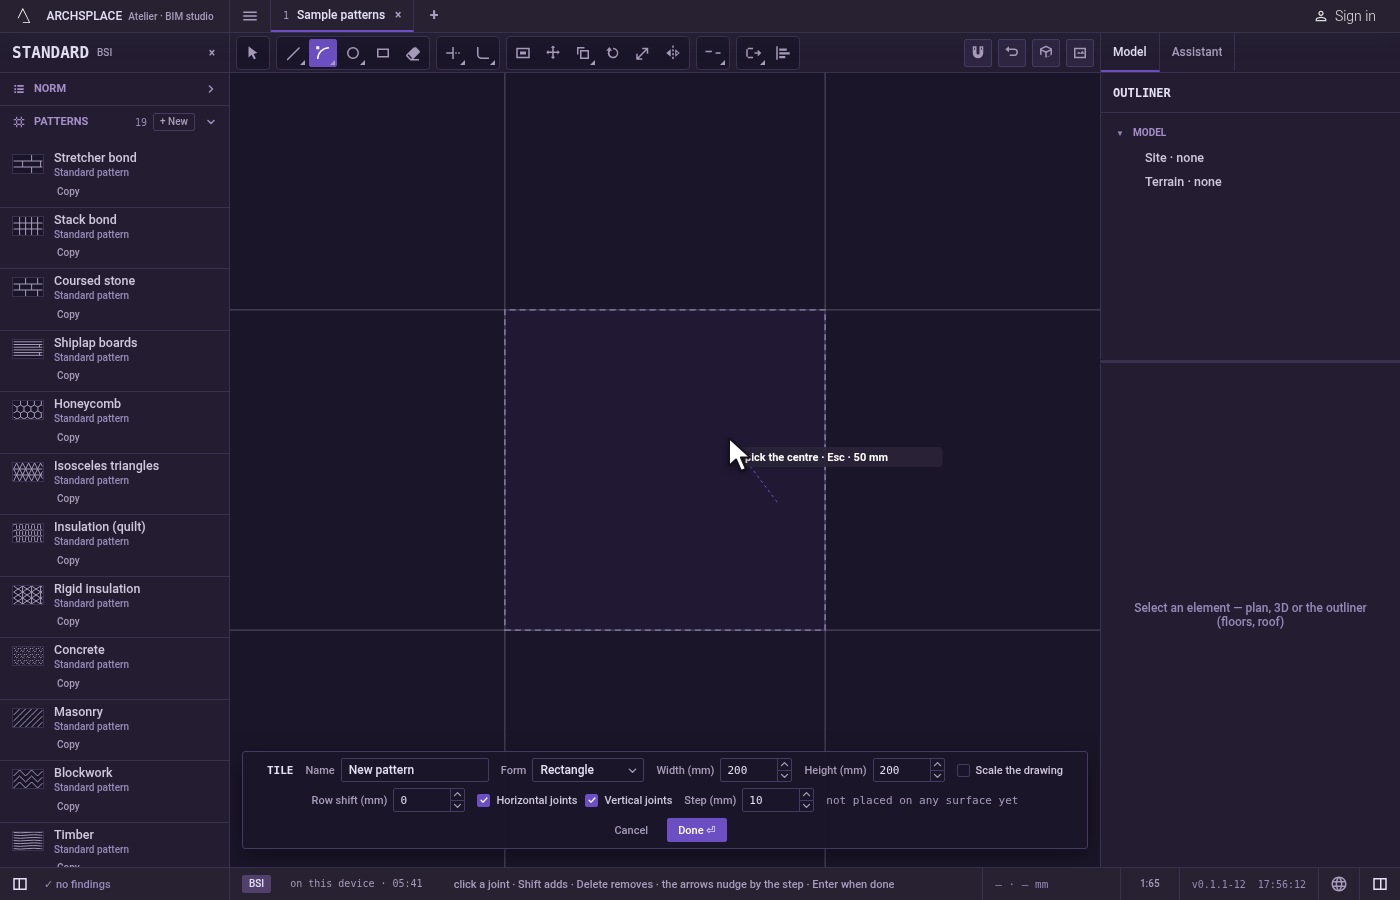Toggle the magnet snap icon

[978, 53]
